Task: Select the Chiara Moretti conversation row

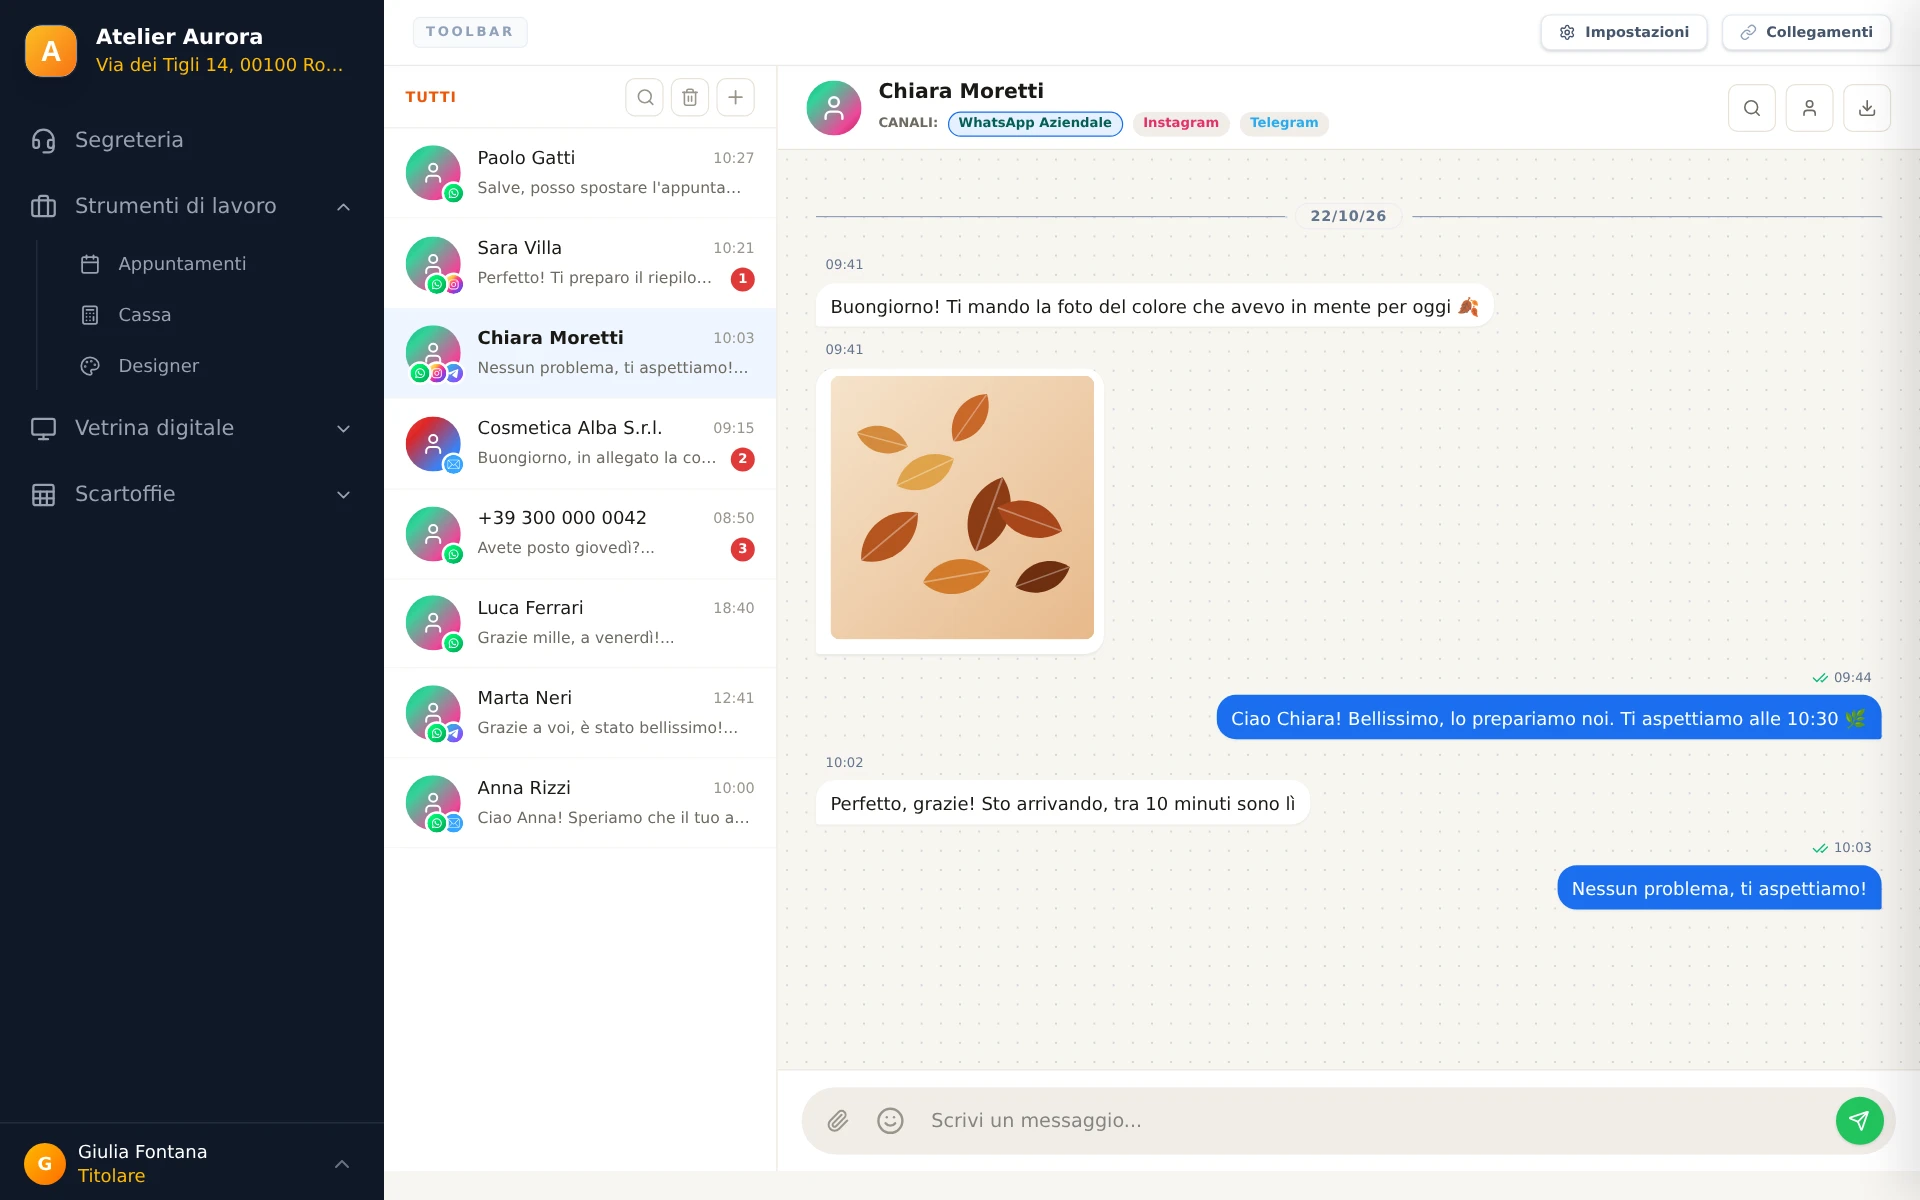Action: 580,353
